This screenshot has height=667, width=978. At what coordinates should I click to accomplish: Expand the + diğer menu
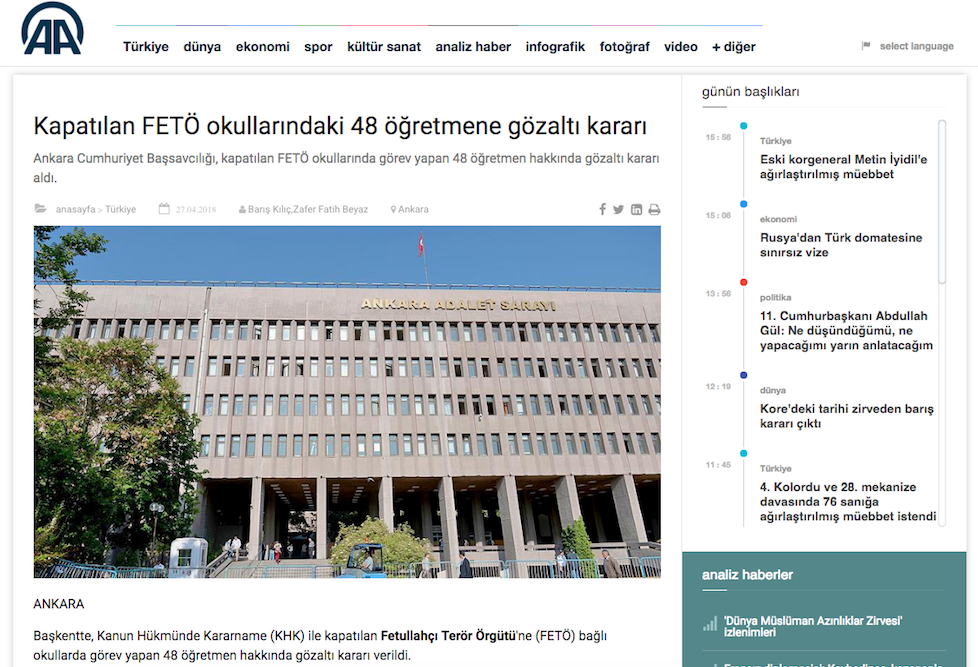733,47
